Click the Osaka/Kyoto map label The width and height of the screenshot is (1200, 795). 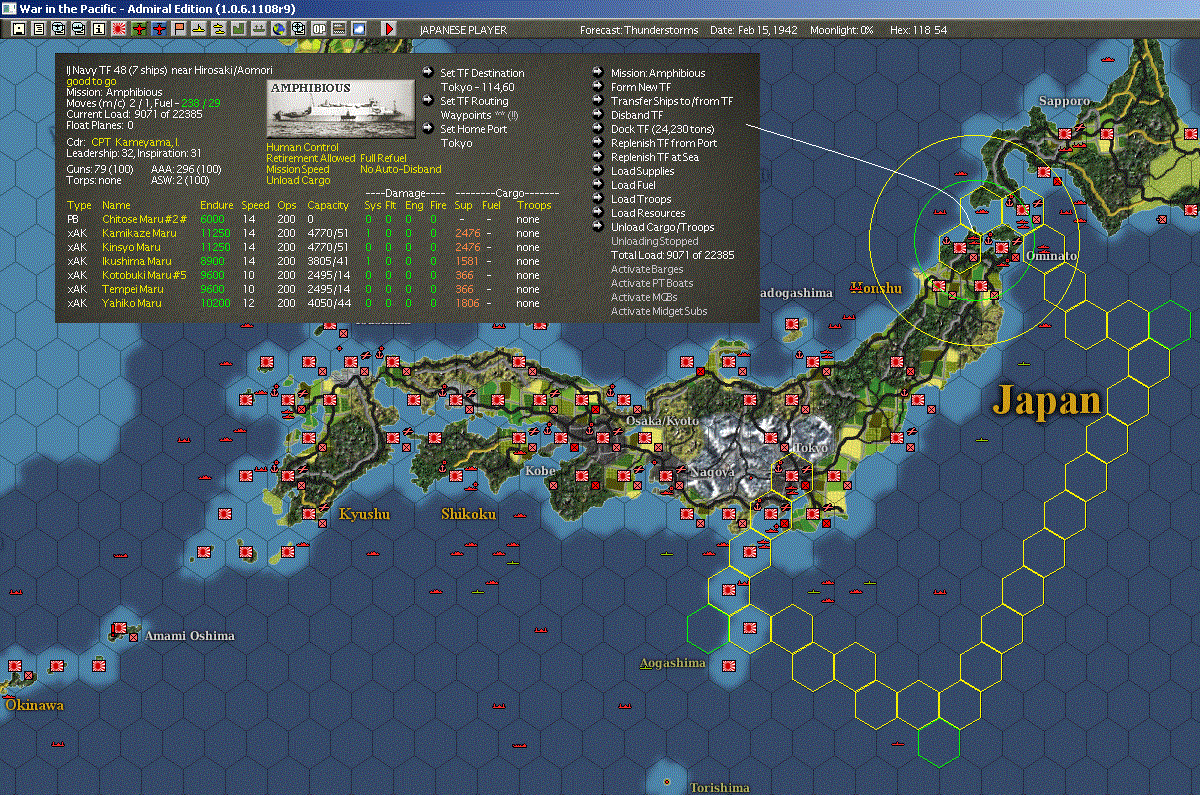pyautogui.click(x=664, y=421)
